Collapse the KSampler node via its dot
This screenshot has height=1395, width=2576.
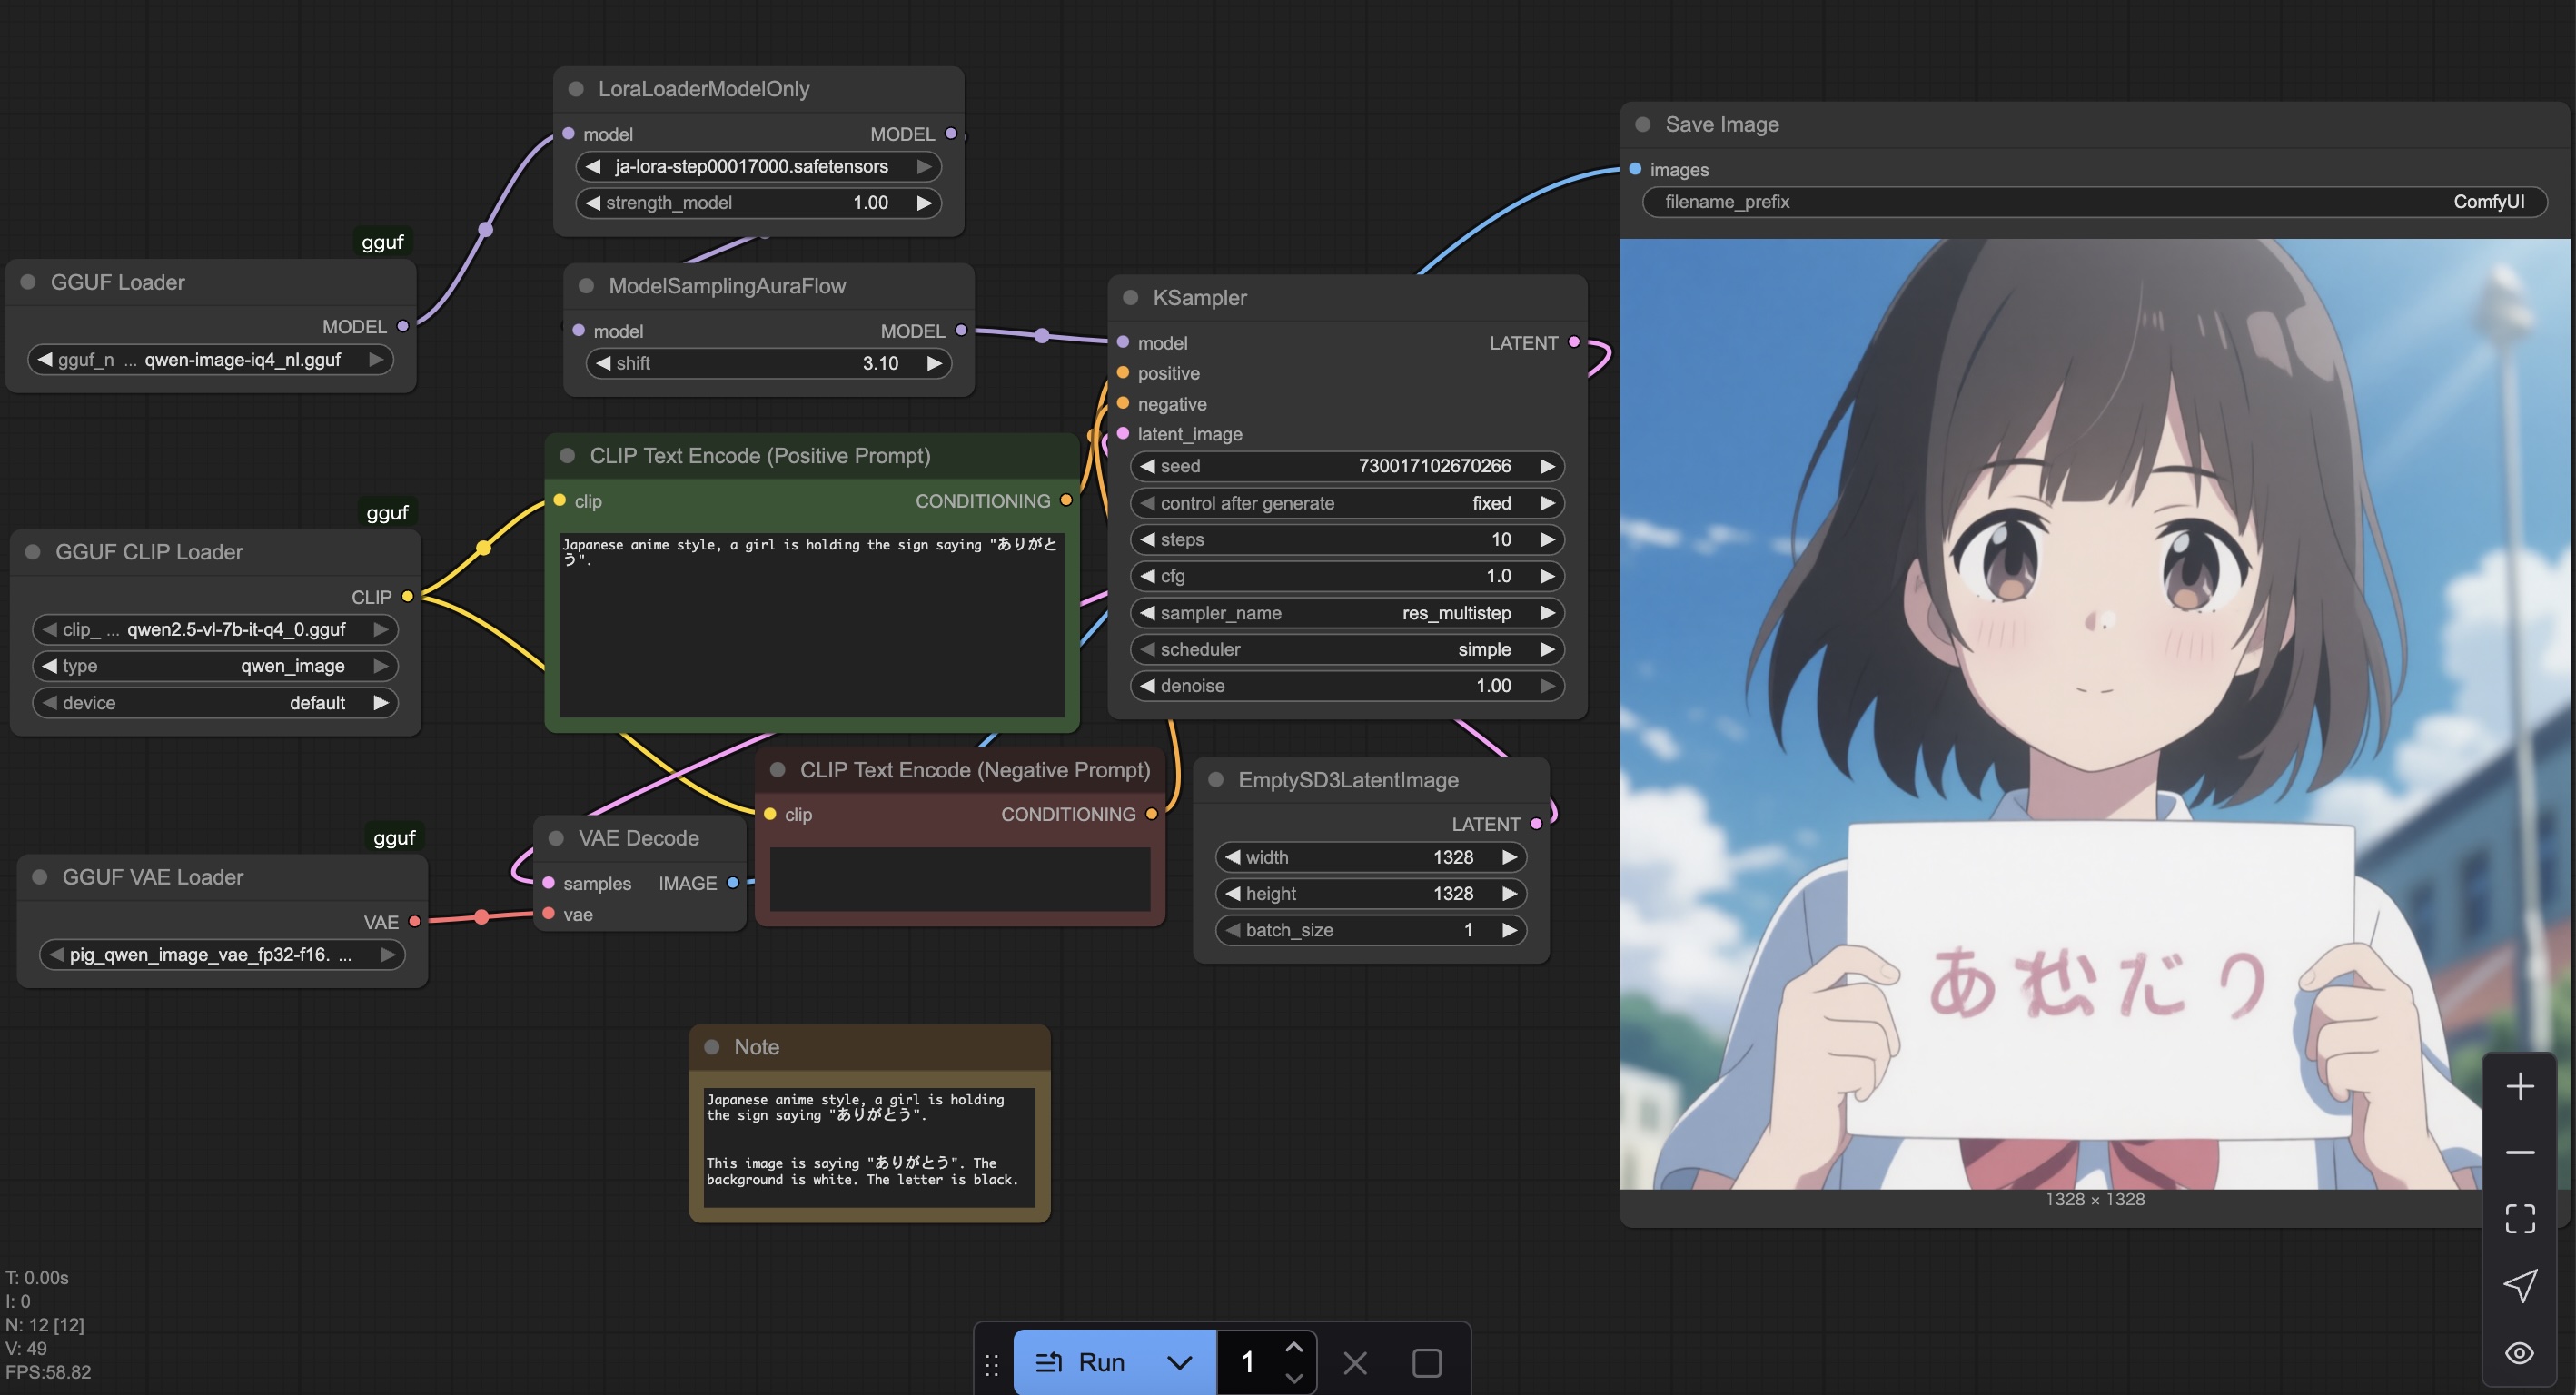pos(1131,298)
